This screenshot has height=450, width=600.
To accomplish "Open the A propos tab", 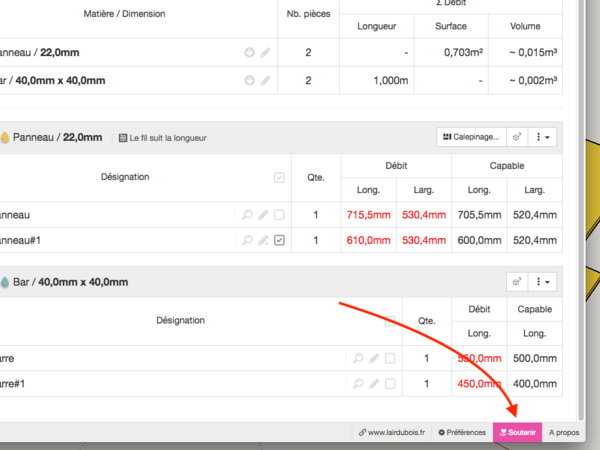I will coord(564,433).
